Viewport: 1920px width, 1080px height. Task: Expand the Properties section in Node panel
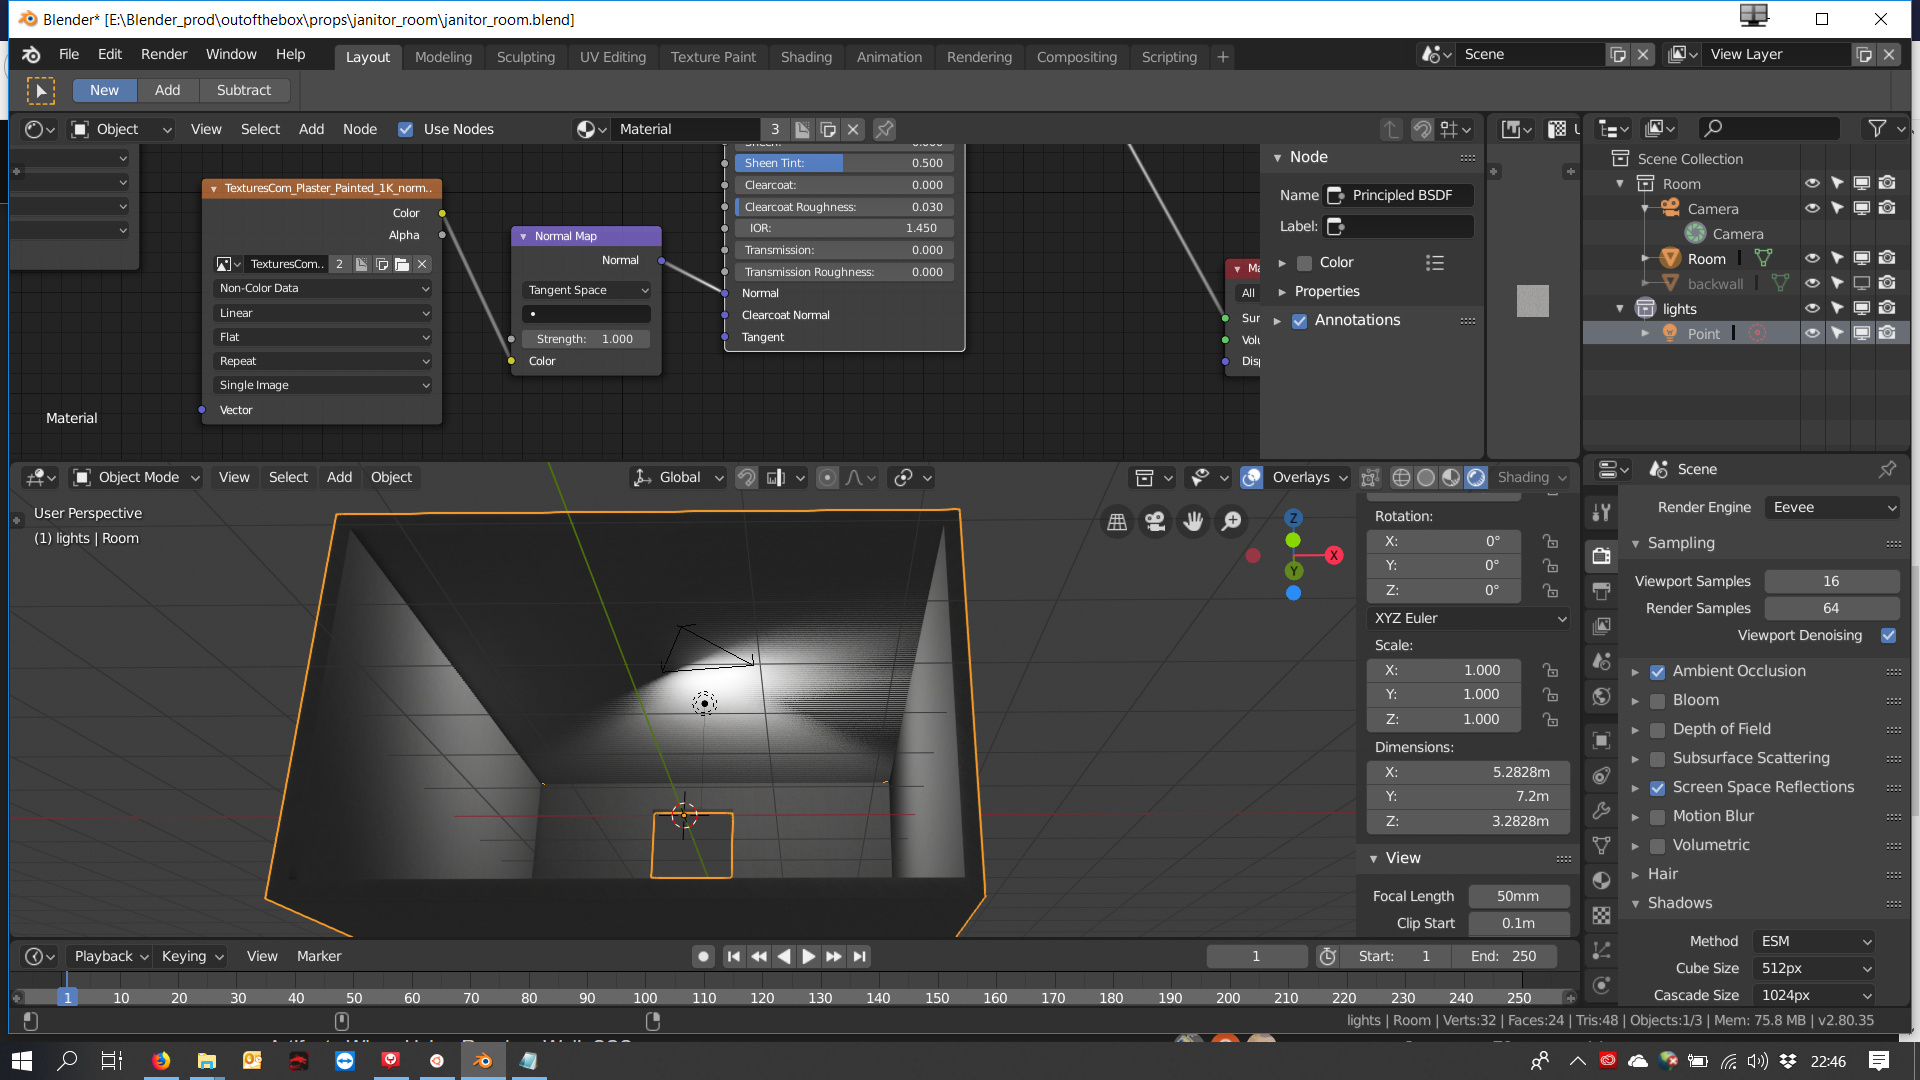point(1326,291)
